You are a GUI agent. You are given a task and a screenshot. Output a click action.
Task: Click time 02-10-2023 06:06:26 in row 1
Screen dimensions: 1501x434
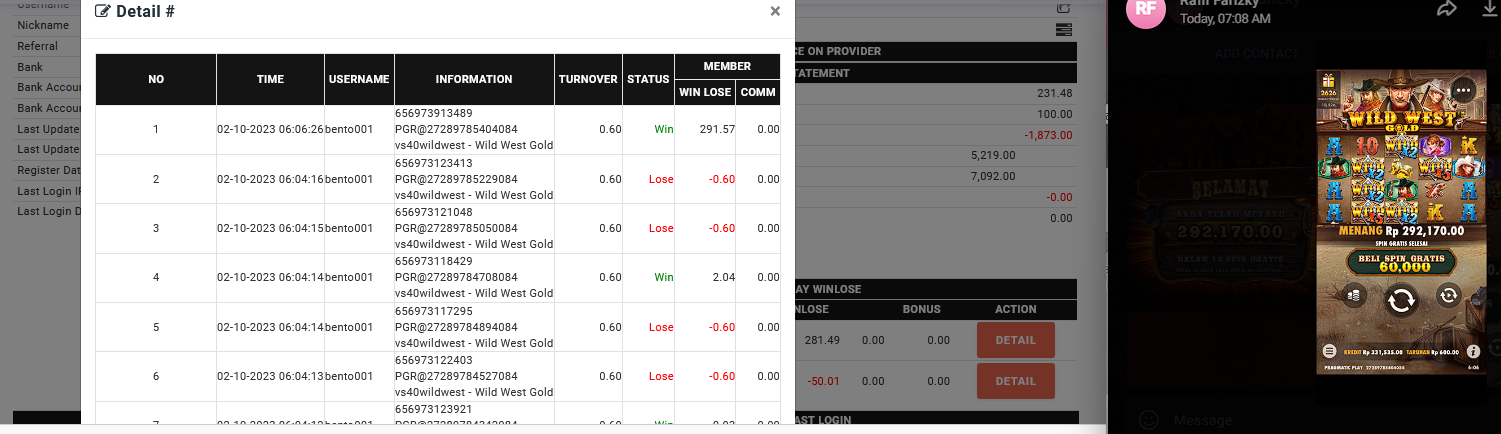(270, 130)
